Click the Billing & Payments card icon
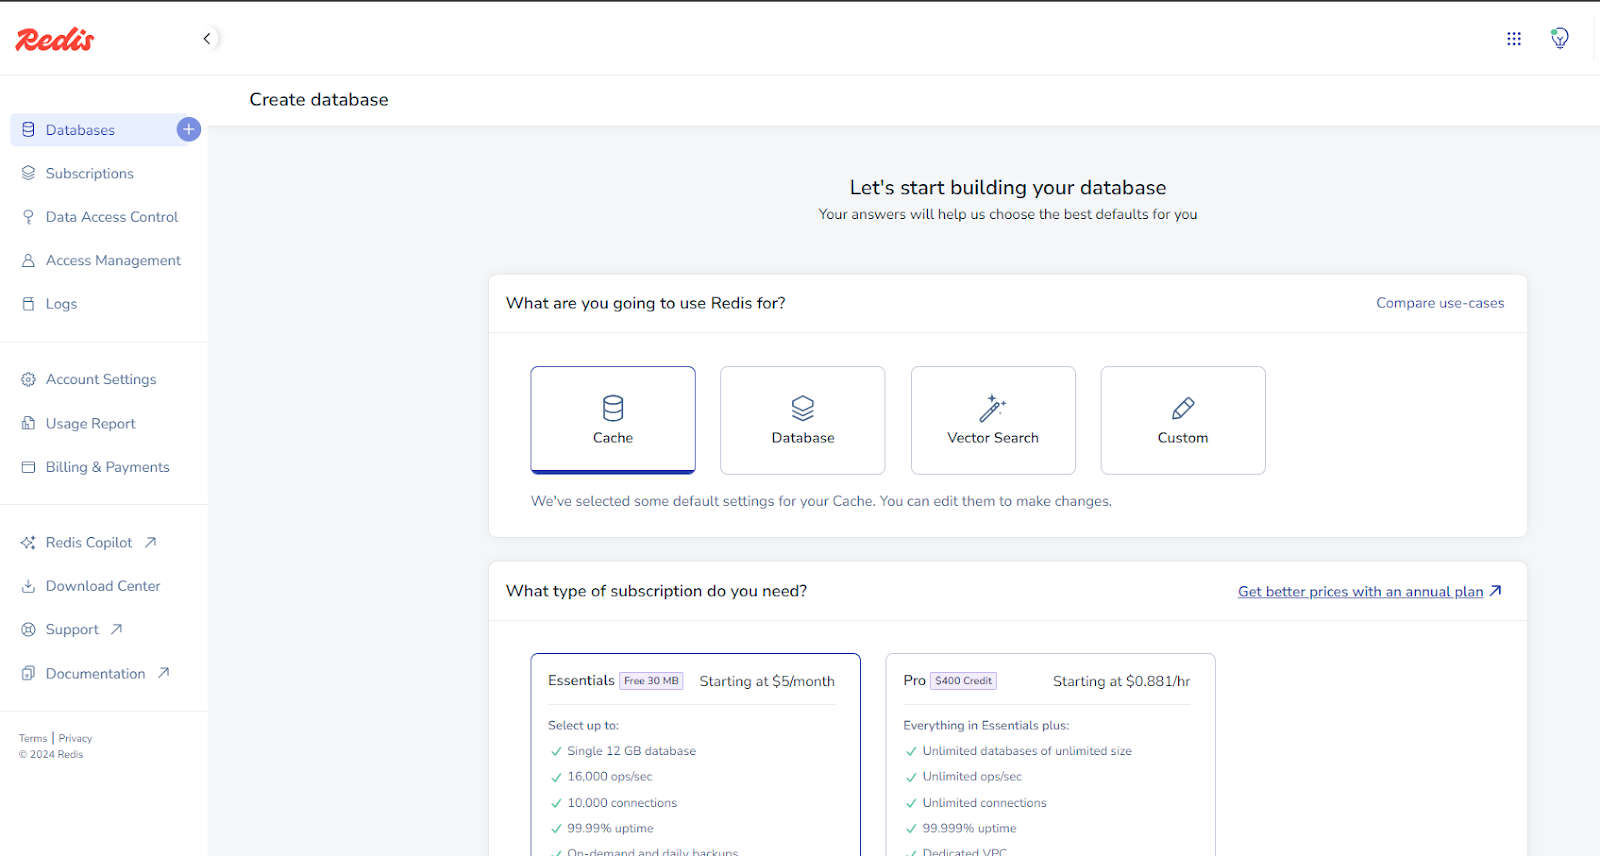This screenshot has width=1600, height=856. [28, 467]
